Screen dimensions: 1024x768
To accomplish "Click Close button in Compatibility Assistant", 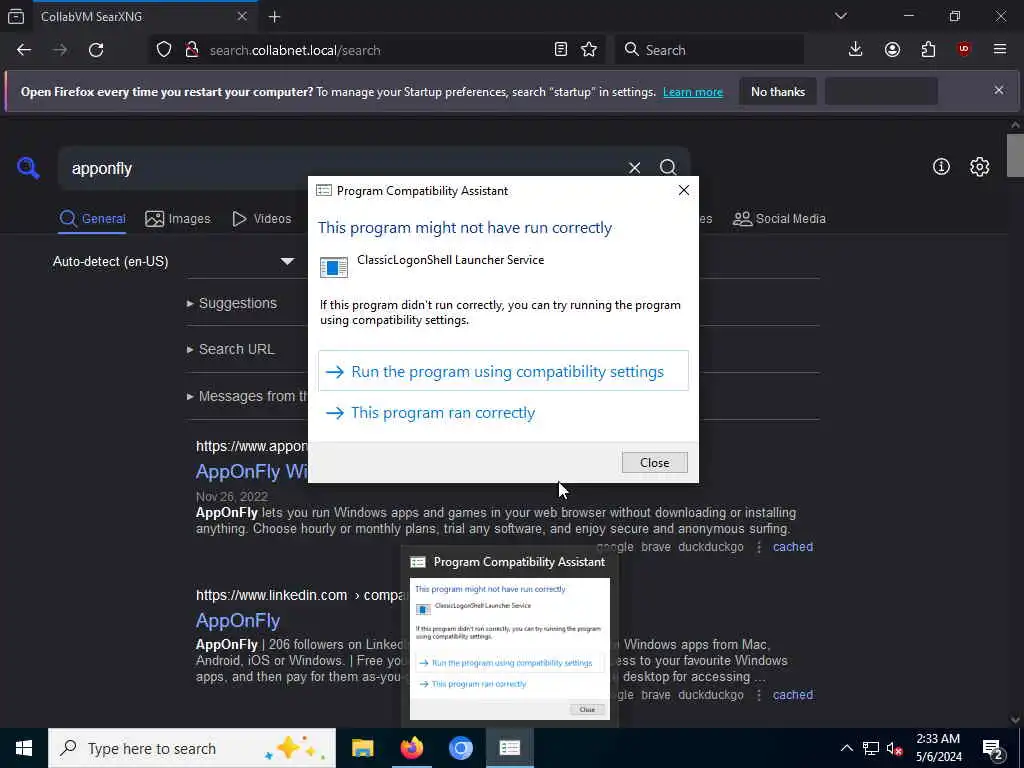I will pyautogui.click(x=654, y=462).
